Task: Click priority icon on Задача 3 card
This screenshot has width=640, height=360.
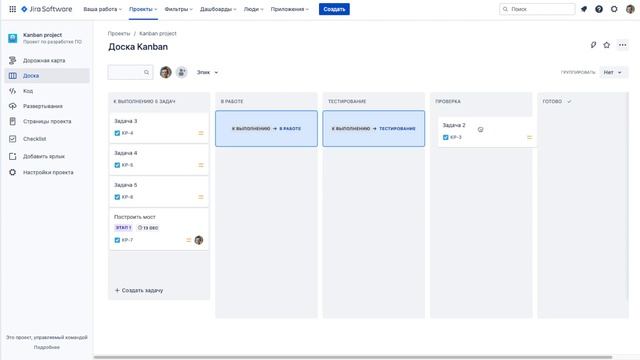Action: click(201, 133)
